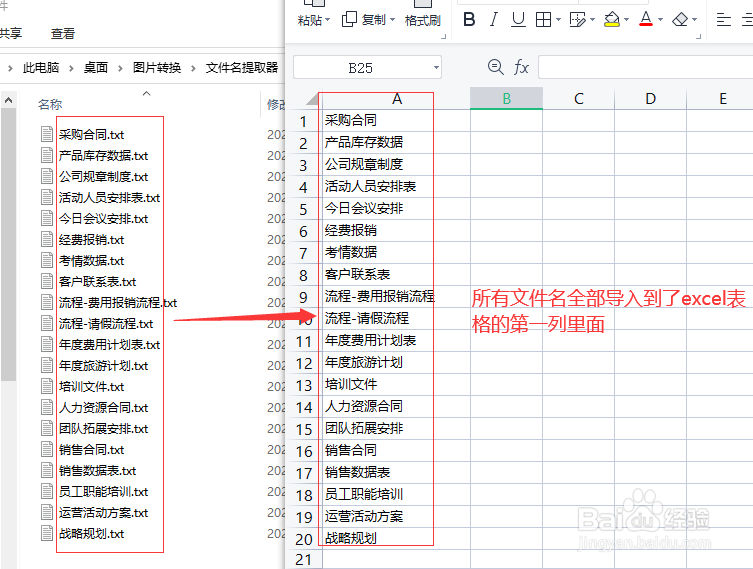
Task: Apply italic formatting
Action: point(493,20)
